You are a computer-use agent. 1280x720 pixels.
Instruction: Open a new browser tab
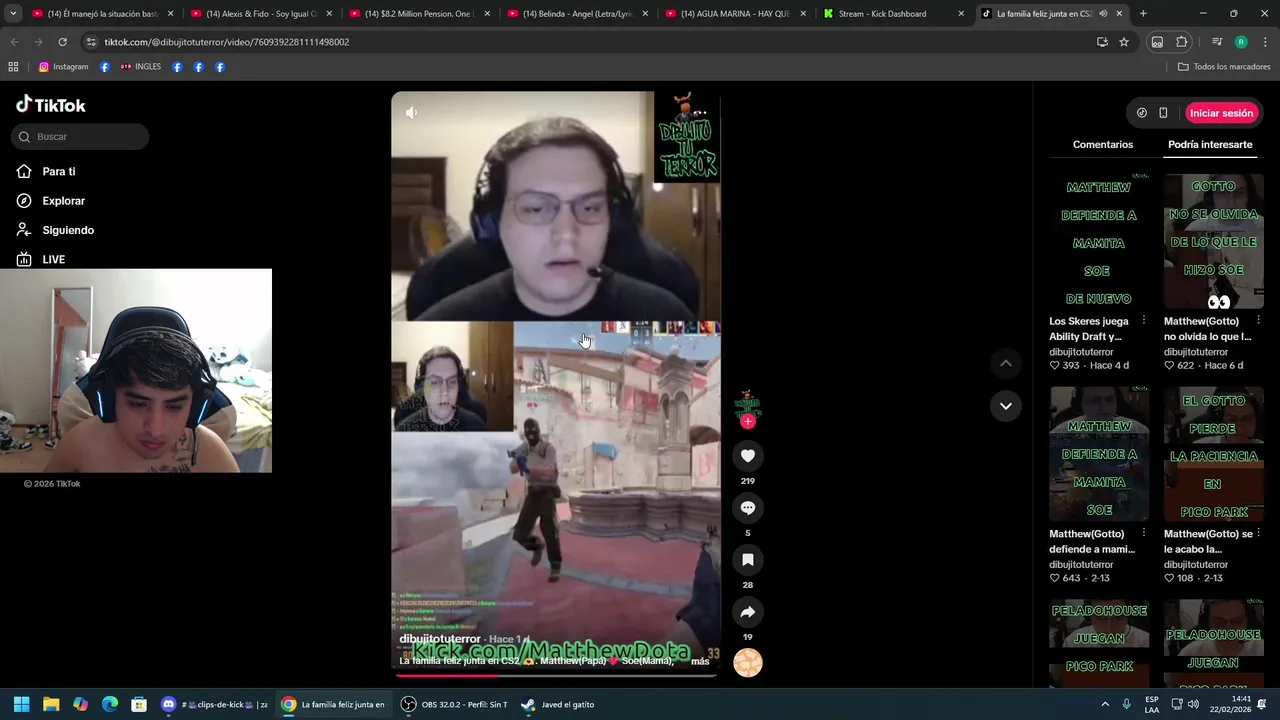click(1143, 14)
